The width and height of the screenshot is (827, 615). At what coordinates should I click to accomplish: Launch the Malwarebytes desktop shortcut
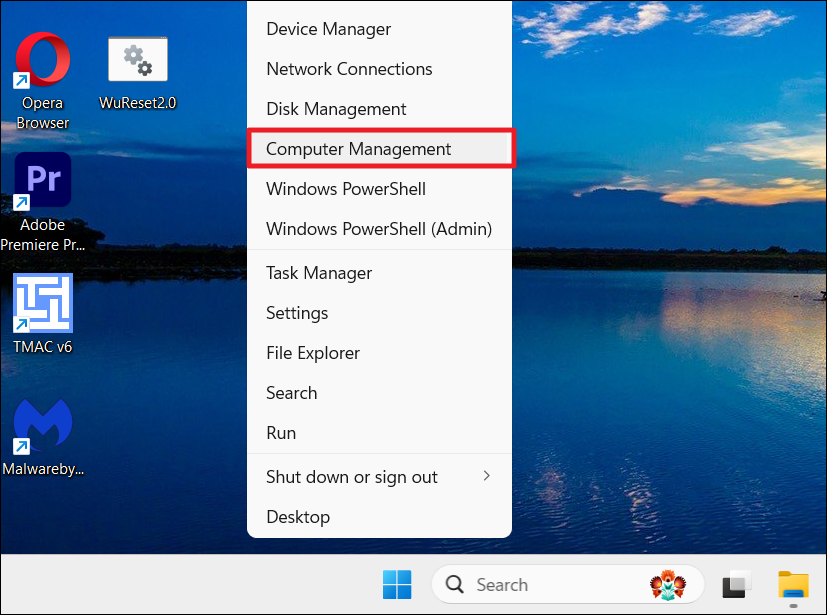pos(42,426)
